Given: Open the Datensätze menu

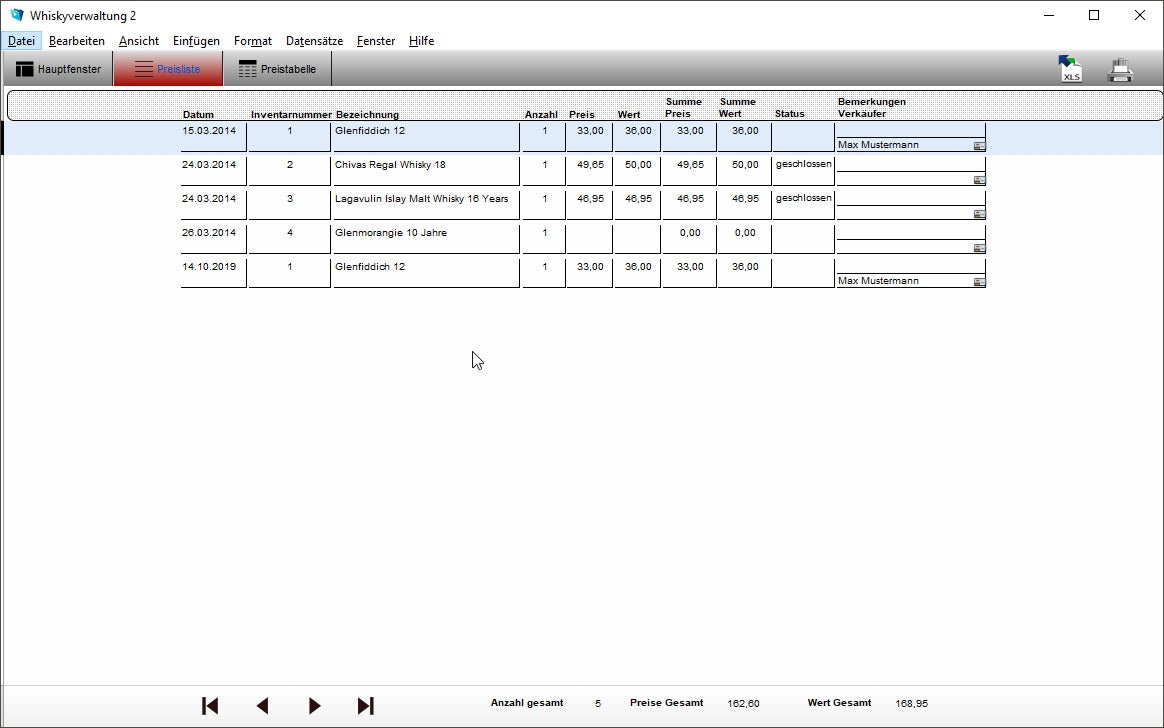Looking at the screenshot, I should [314, 41].
